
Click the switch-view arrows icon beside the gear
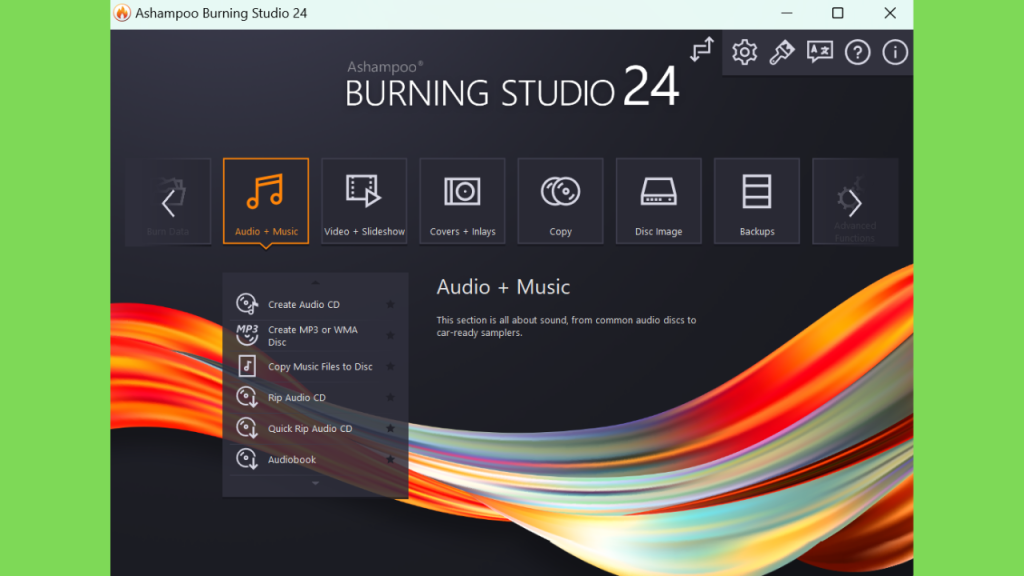(x=702, y=50)
